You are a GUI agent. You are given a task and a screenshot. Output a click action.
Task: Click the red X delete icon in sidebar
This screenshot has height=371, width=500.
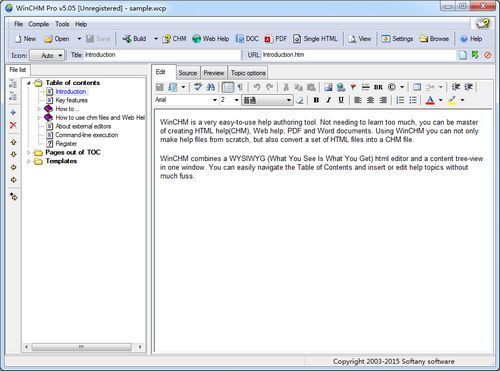(x=13, y=125)
